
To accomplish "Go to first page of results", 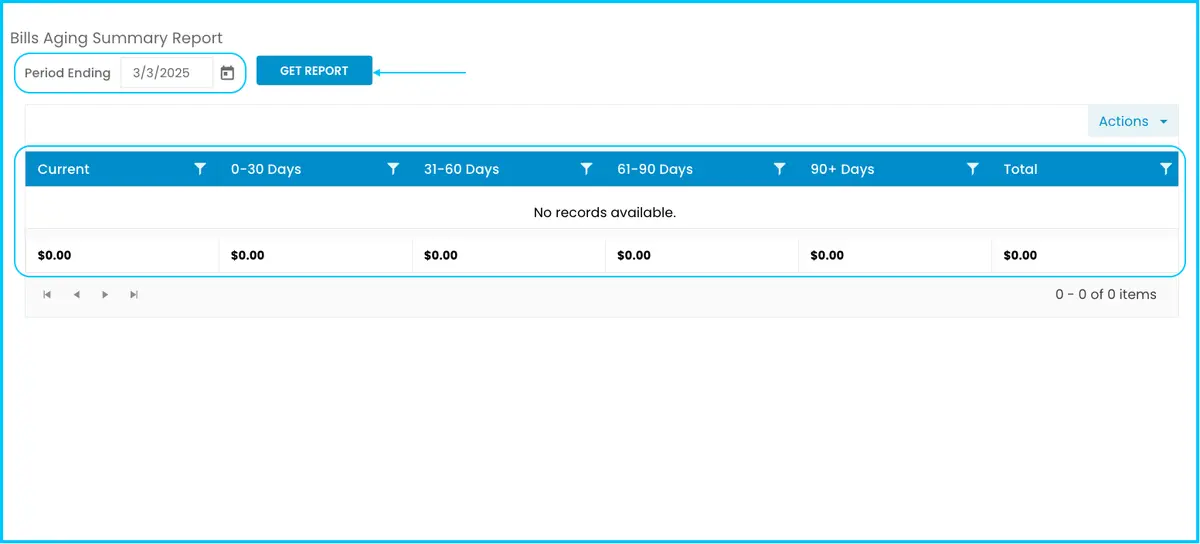I will (x=47, y=295).
